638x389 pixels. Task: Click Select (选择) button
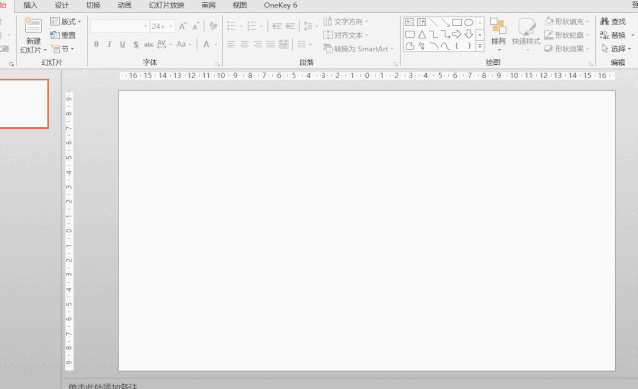(616, 49)
